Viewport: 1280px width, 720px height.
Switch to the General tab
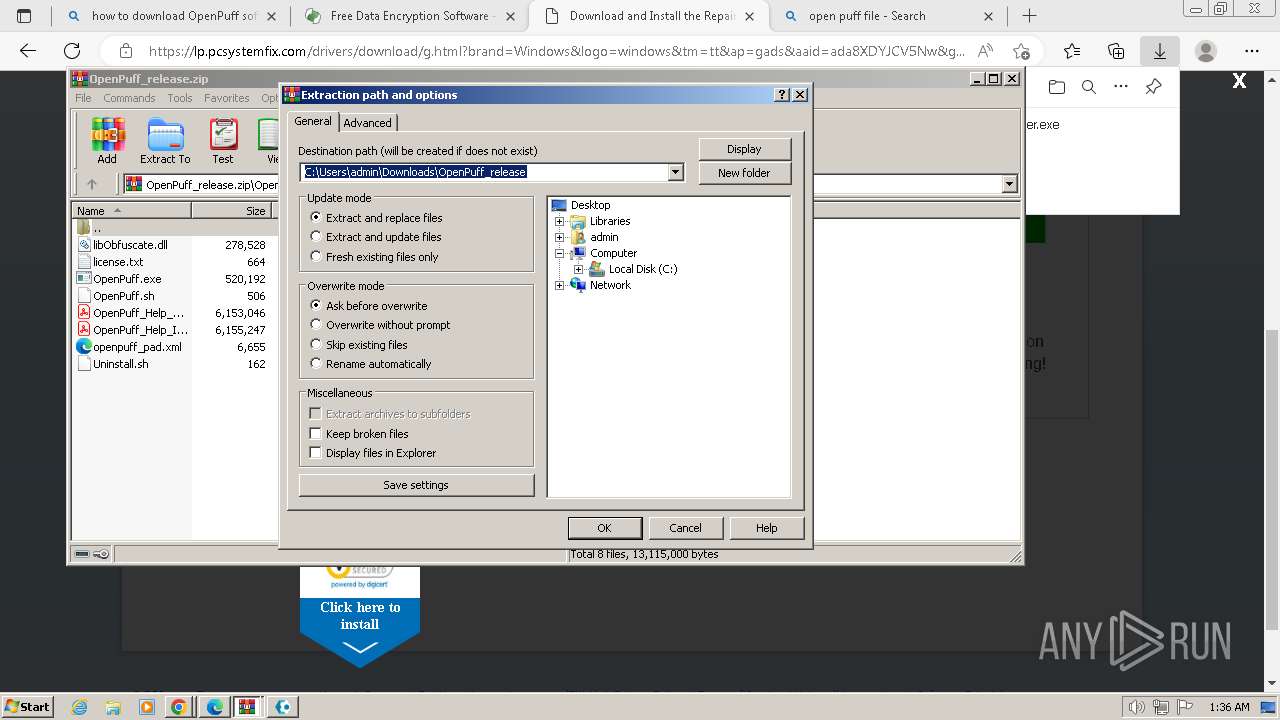coord(313,121)
